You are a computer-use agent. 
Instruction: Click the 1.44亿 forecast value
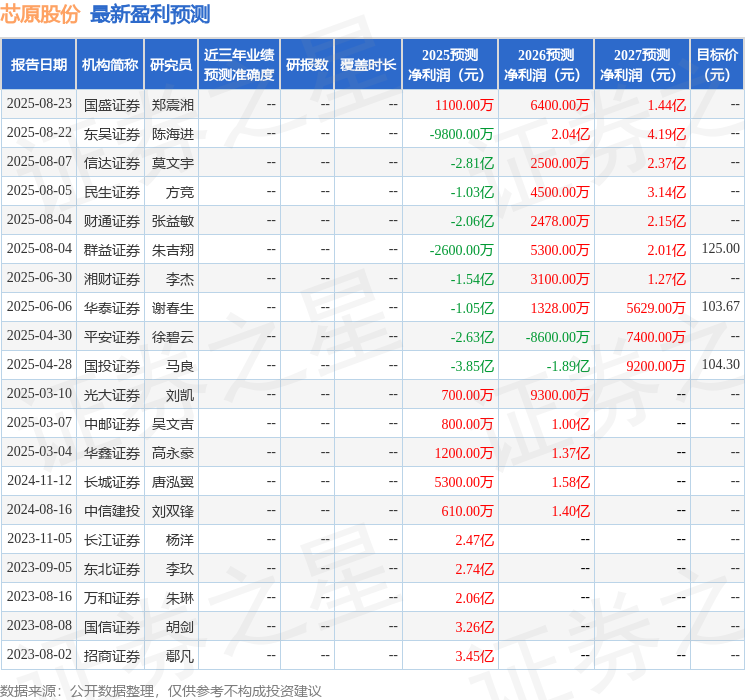click(x=666, y=105)
